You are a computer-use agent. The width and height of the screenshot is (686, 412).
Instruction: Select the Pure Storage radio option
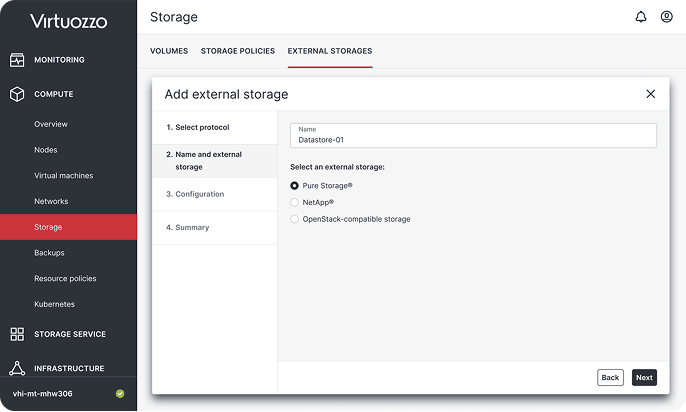coord(294,186)
